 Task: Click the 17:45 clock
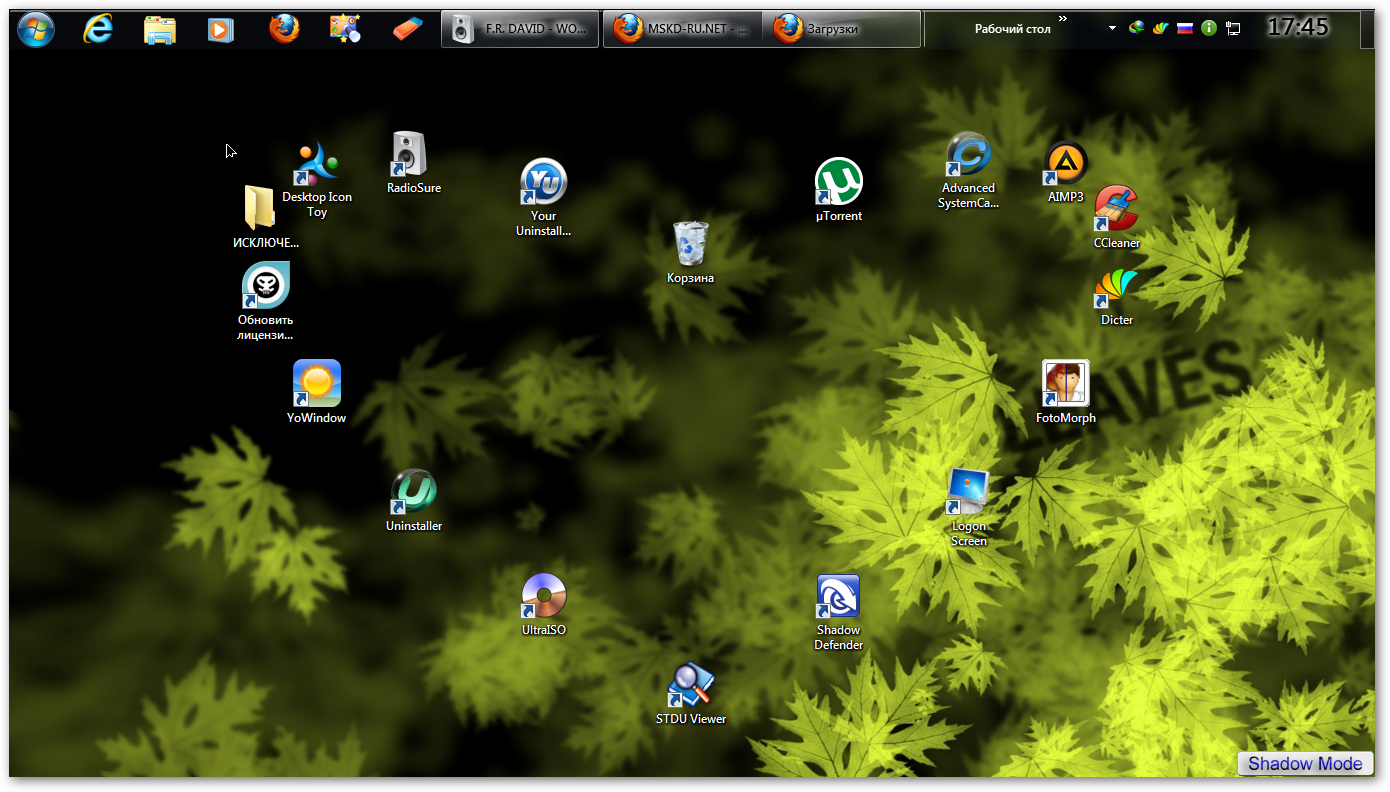[x=1298, y=27]
